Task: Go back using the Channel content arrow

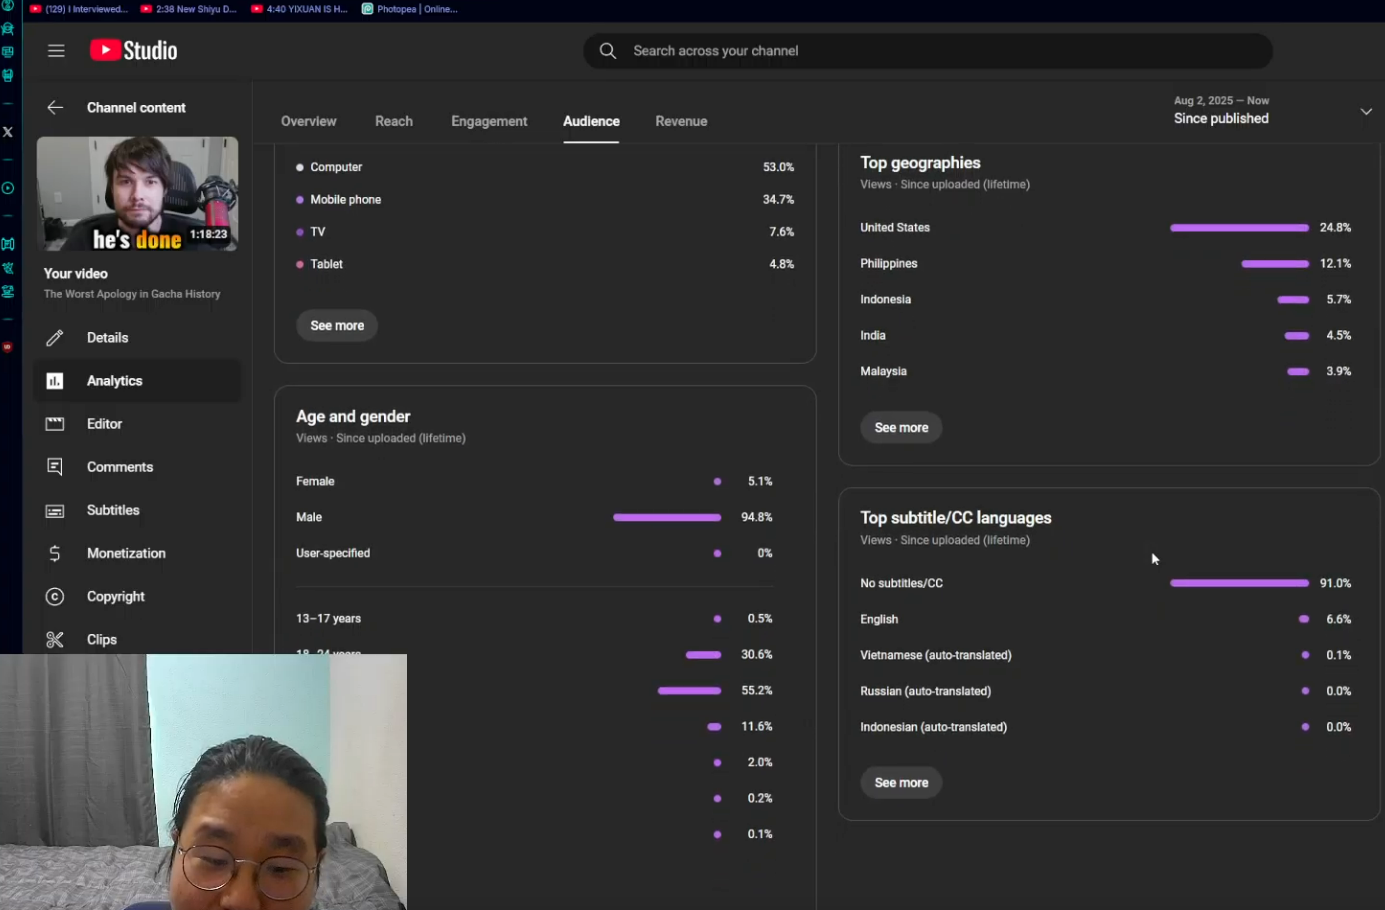Action: [x=55, y=108]
